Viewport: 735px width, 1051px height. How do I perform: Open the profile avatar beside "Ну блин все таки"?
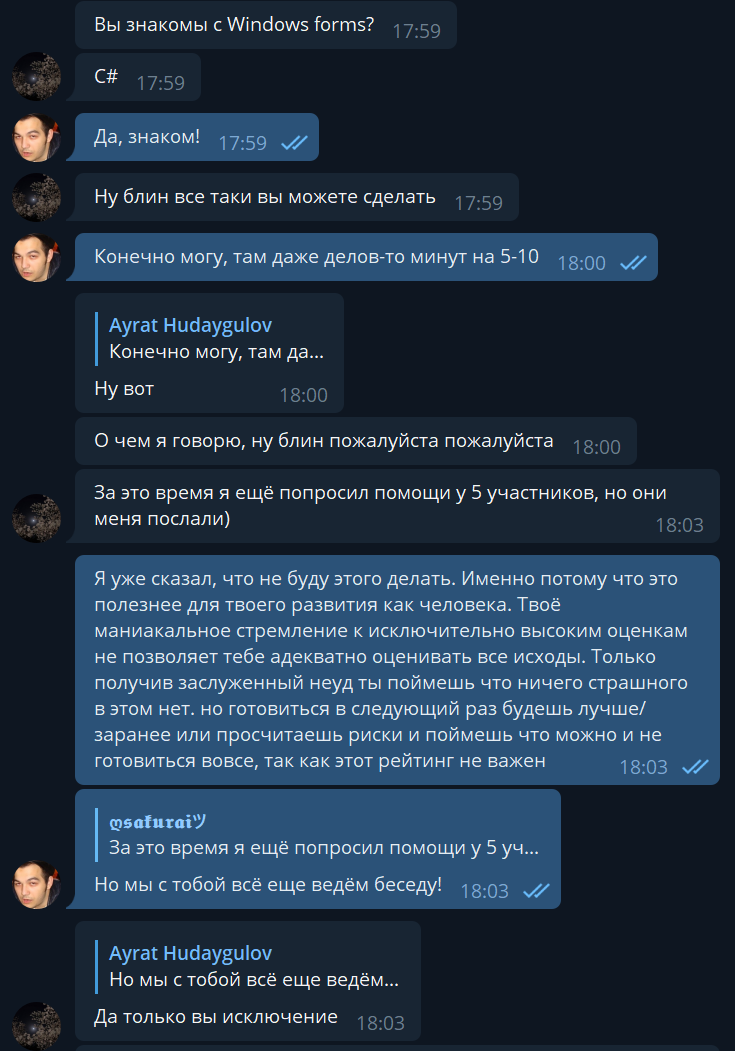[x=37, y=197]
